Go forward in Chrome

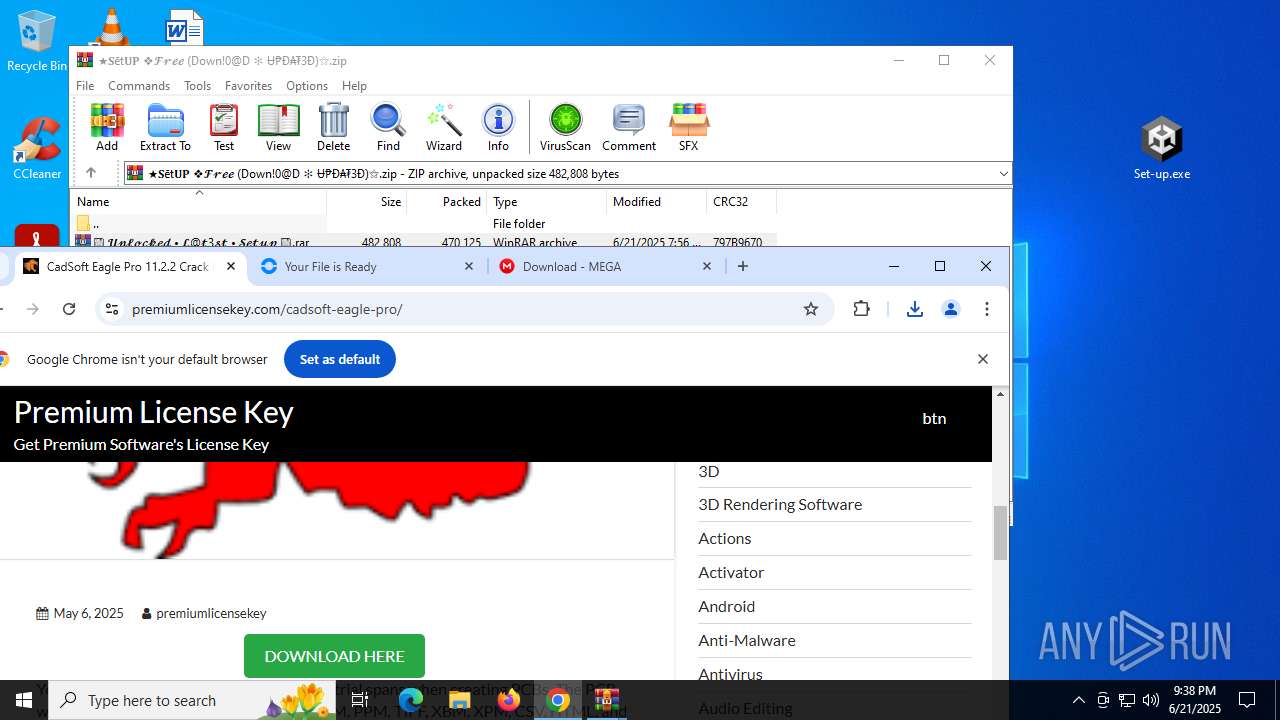(33, 309)
